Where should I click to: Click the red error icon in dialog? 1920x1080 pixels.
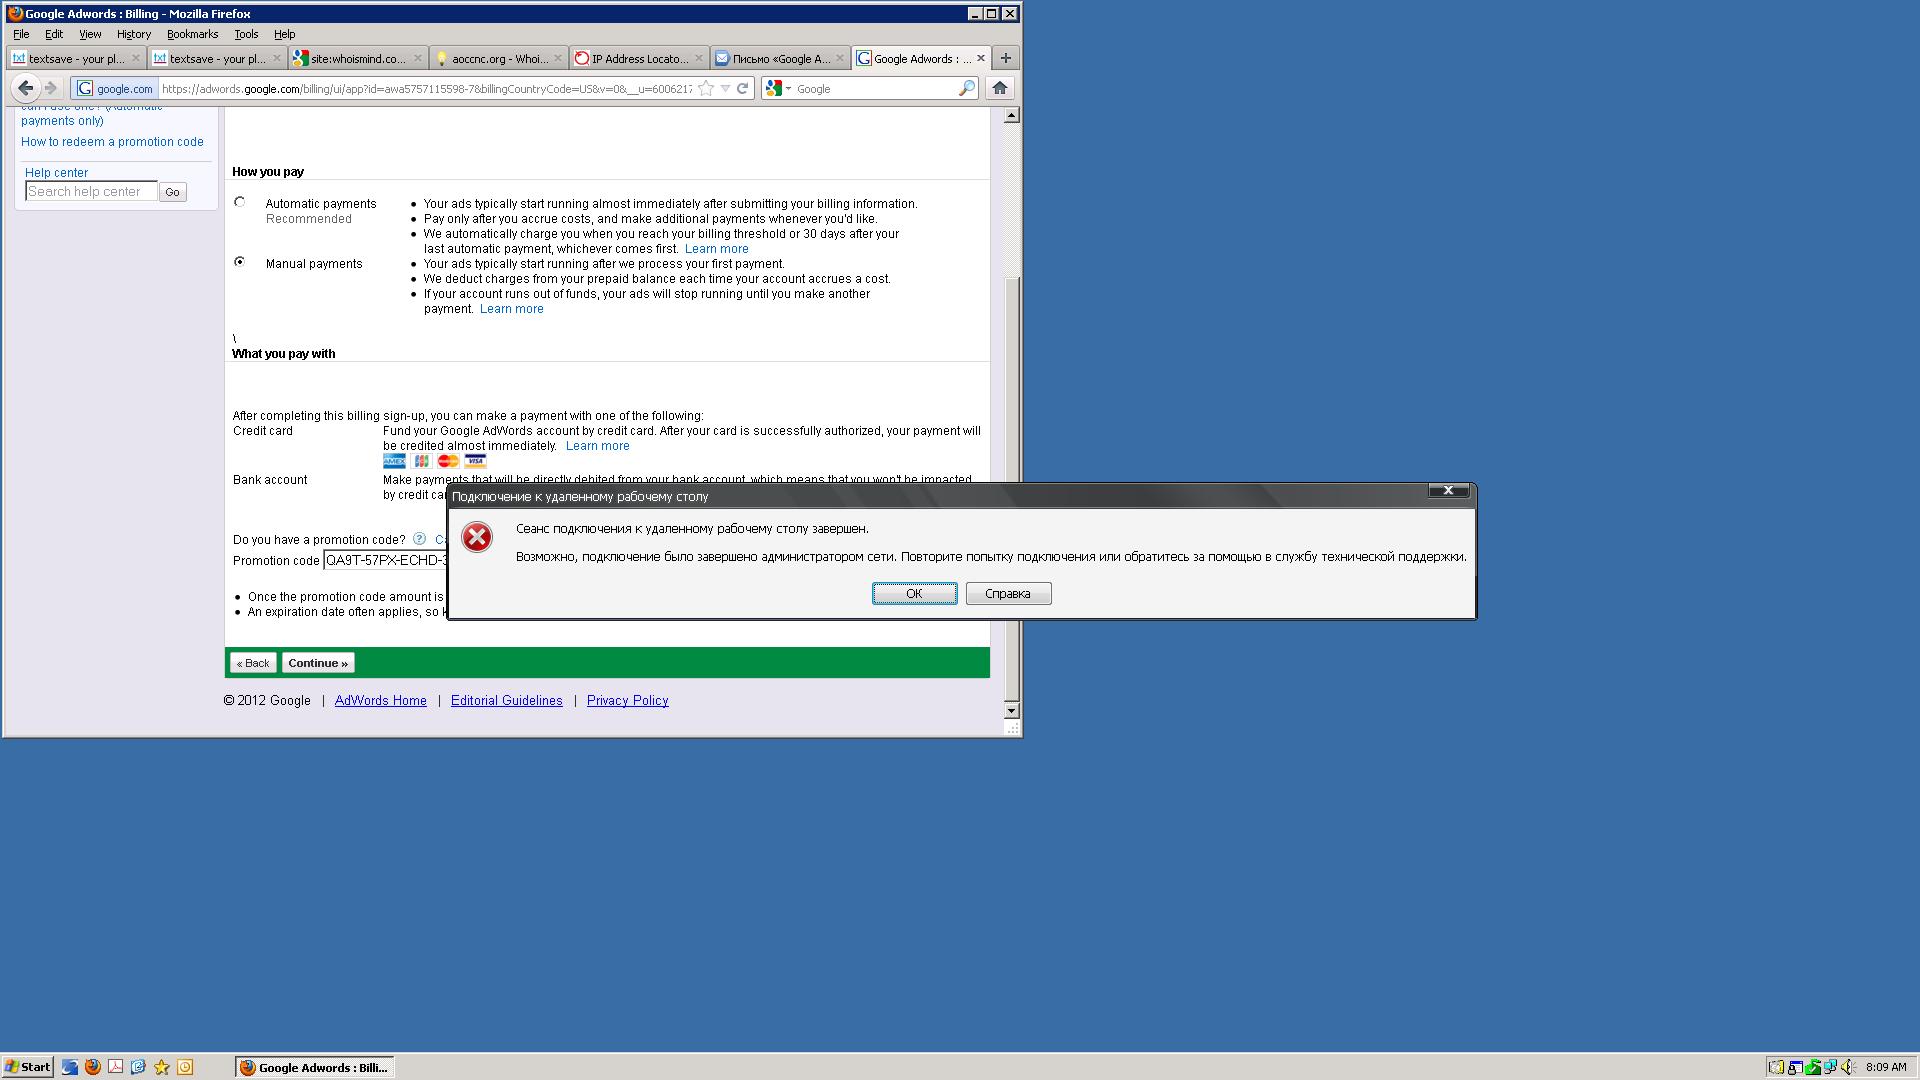477,537
